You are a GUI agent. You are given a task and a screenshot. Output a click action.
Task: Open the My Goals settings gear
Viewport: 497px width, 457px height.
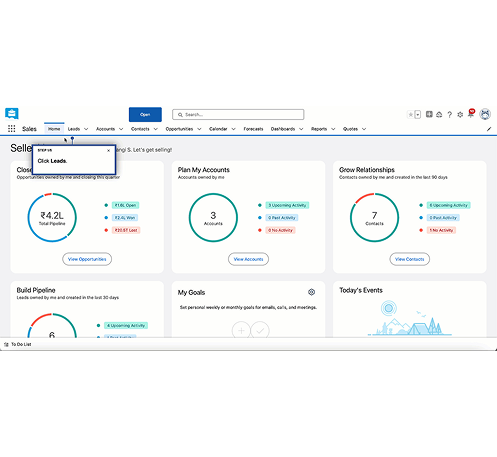[x=311, y=292]
